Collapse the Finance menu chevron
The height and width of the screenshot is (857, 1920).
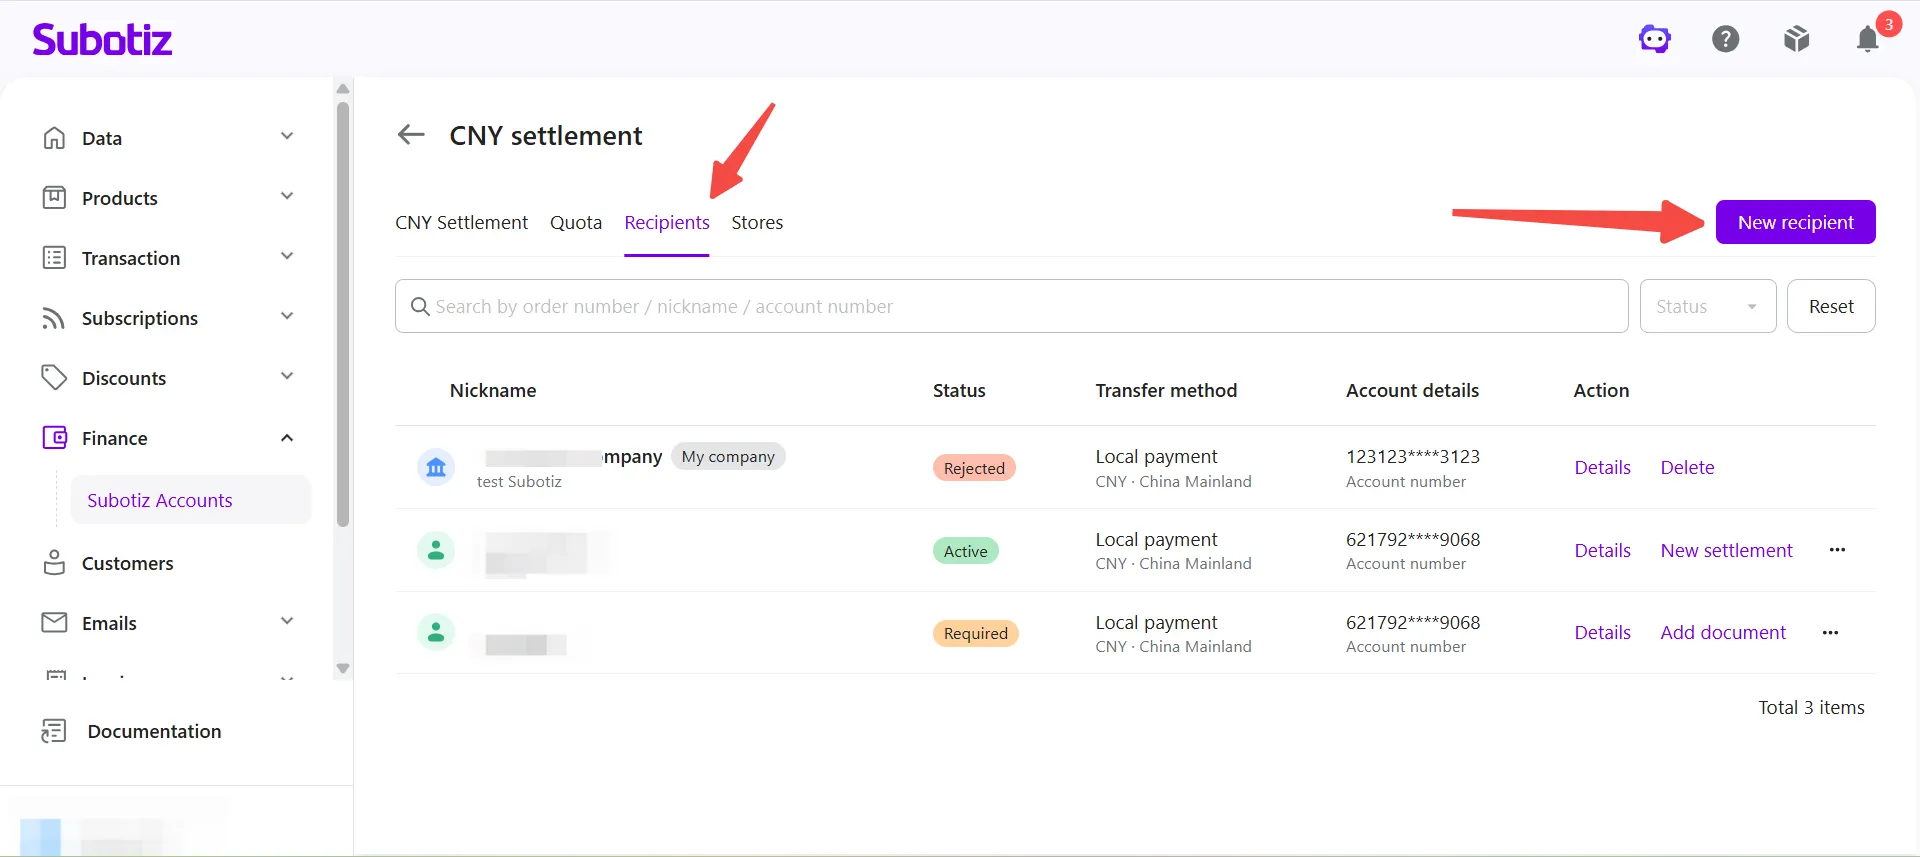pos(287,437)
